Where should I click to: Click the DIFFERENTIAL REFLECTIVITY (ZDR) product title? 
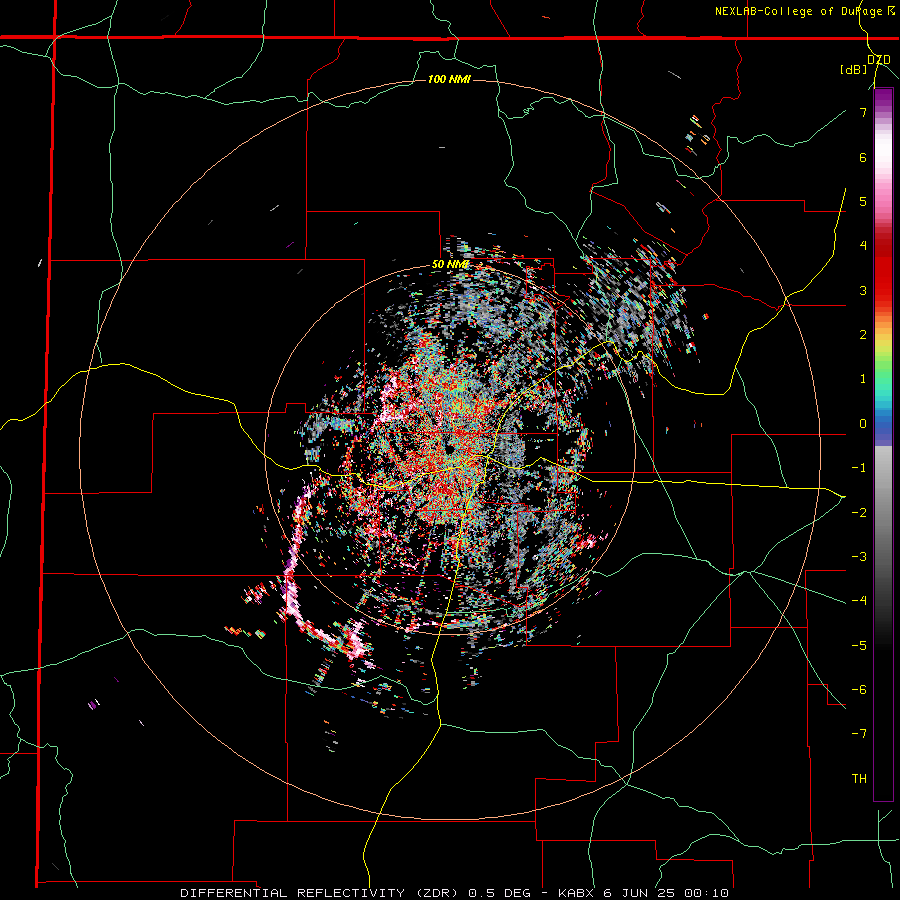[318, 893]
